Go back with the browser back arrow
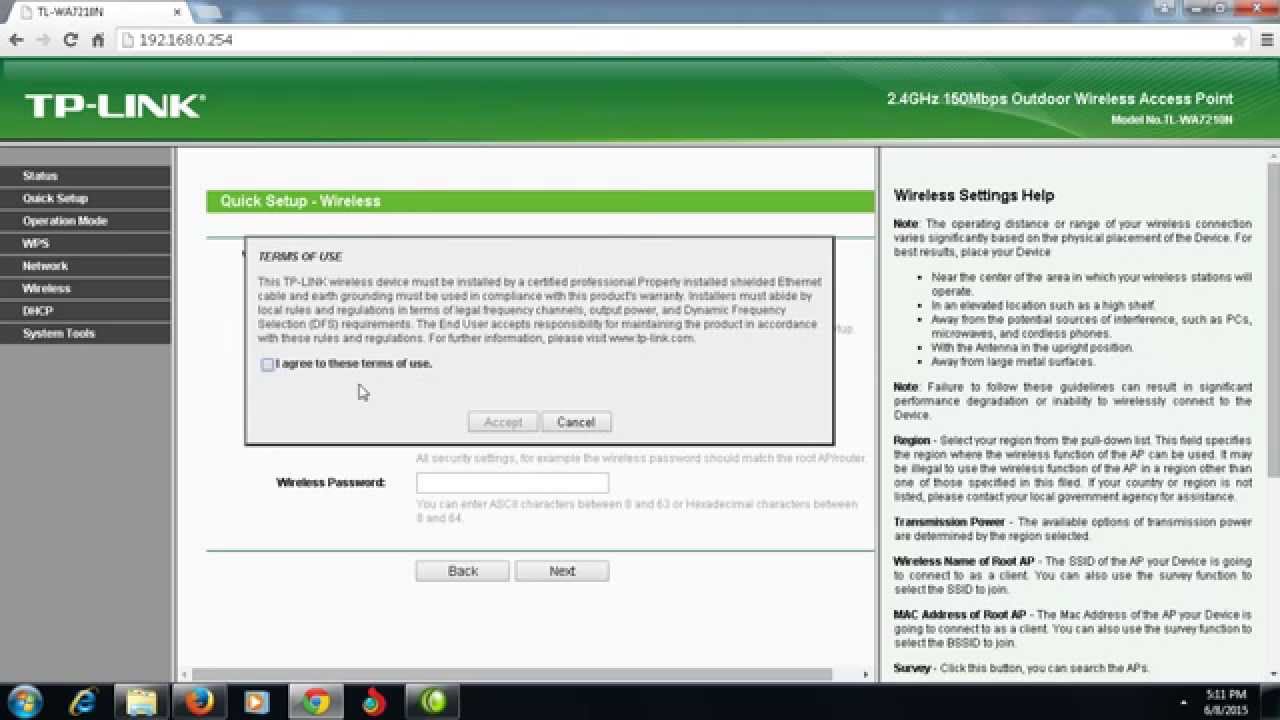 click(16, 40)
